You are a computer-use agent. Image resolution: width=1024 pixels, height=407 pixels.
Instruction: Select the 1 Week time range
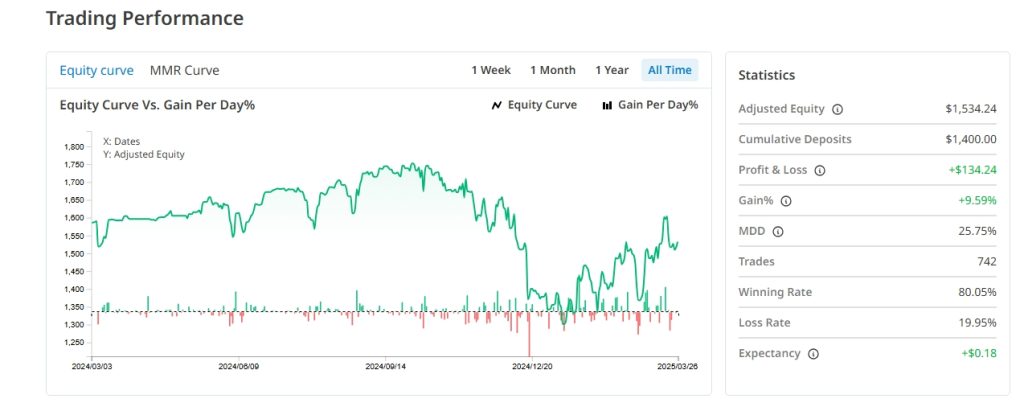pos(491,70)
